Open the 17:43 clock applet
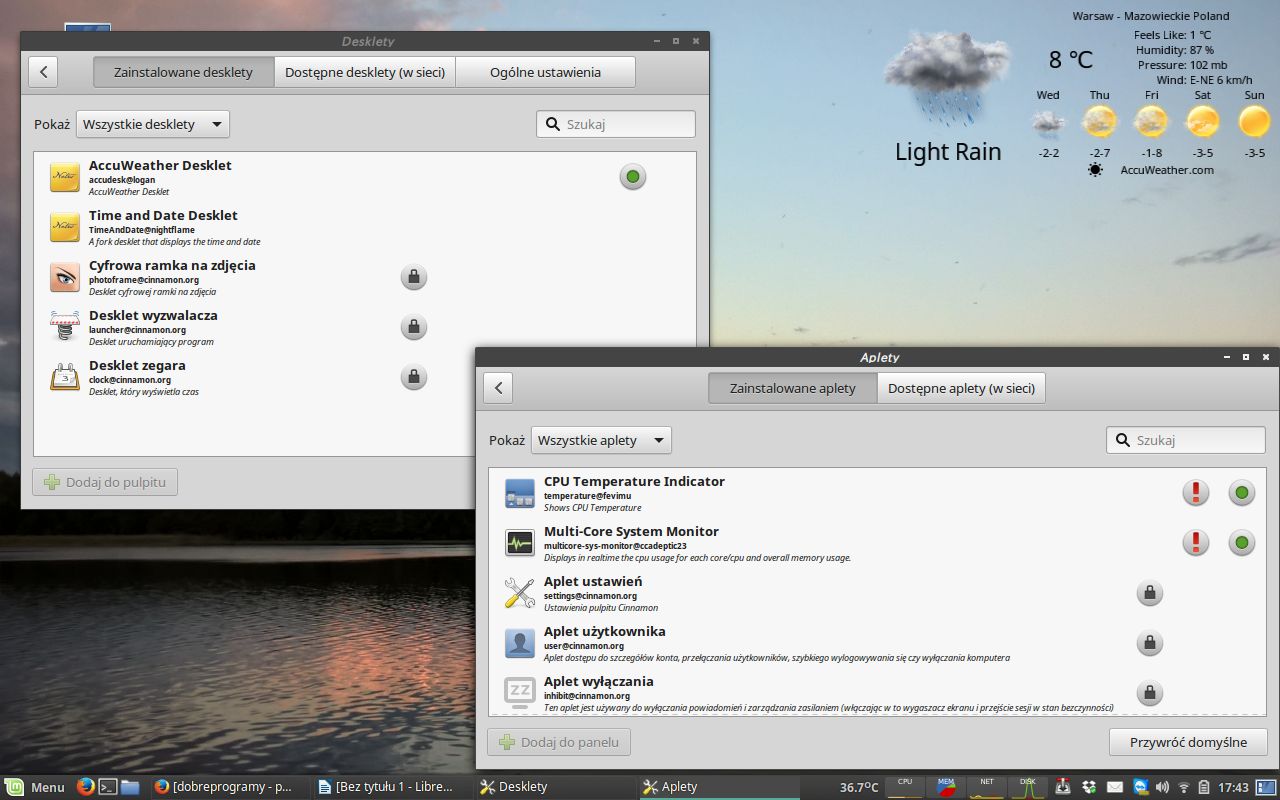 click(x=1234, y=787)
